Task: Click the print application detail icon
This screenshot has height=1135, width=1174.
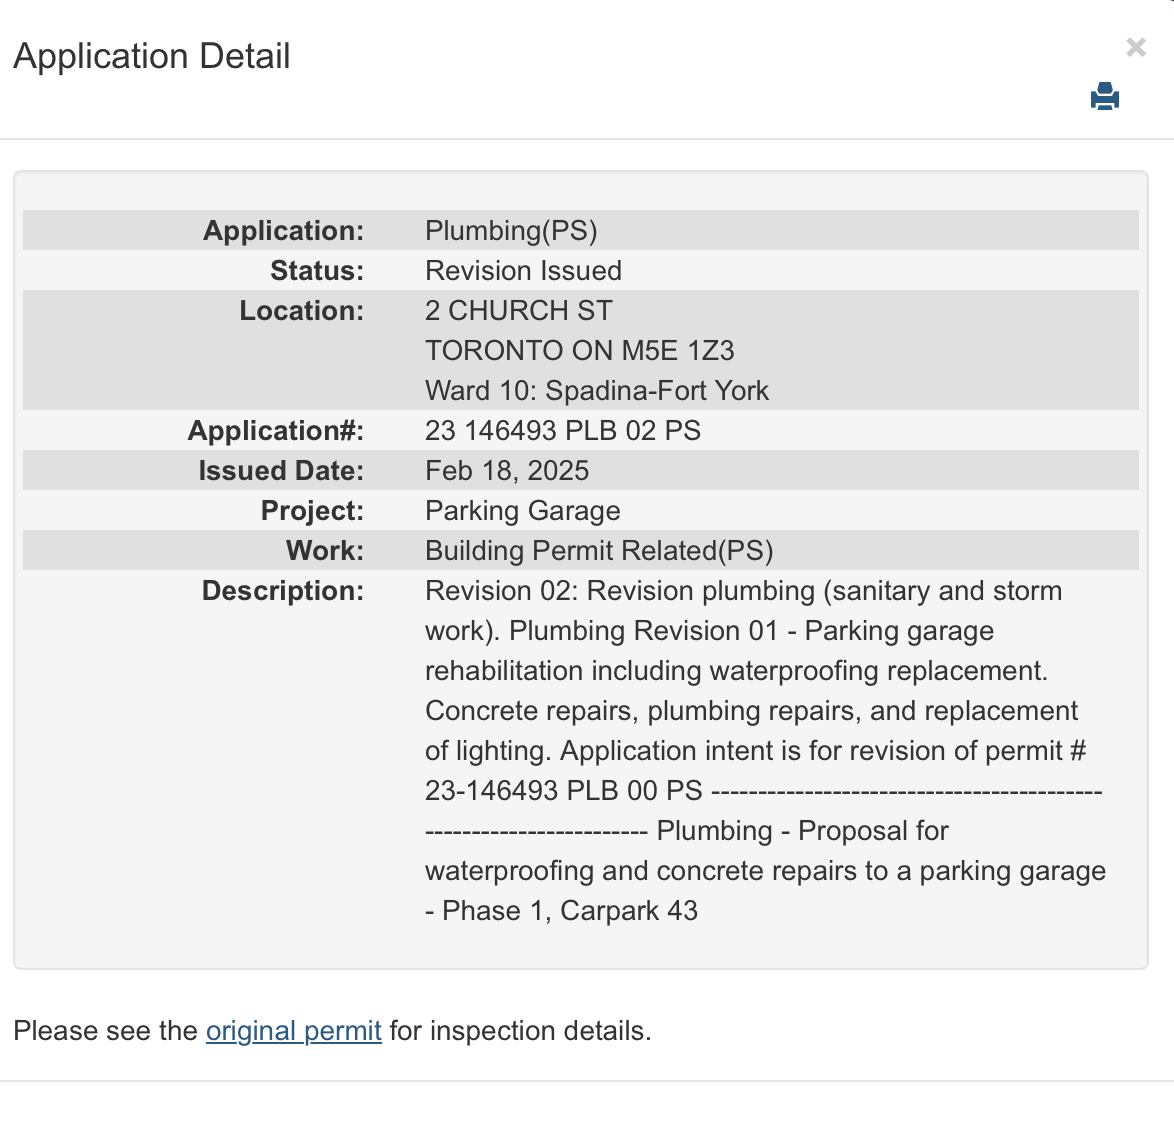Action: coord(1105,97)
